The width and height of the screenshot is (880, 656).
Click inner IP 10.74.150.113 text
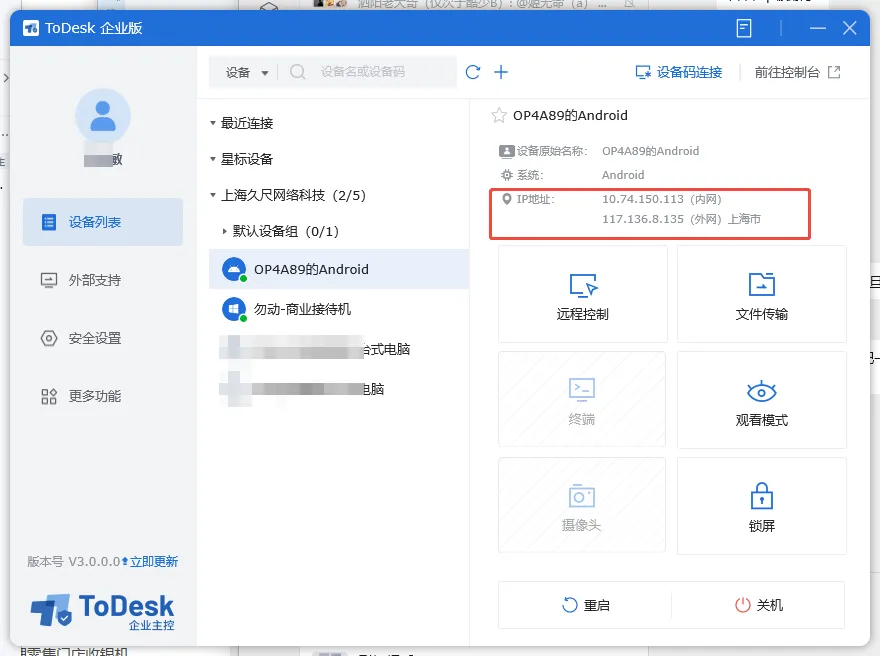643,199
